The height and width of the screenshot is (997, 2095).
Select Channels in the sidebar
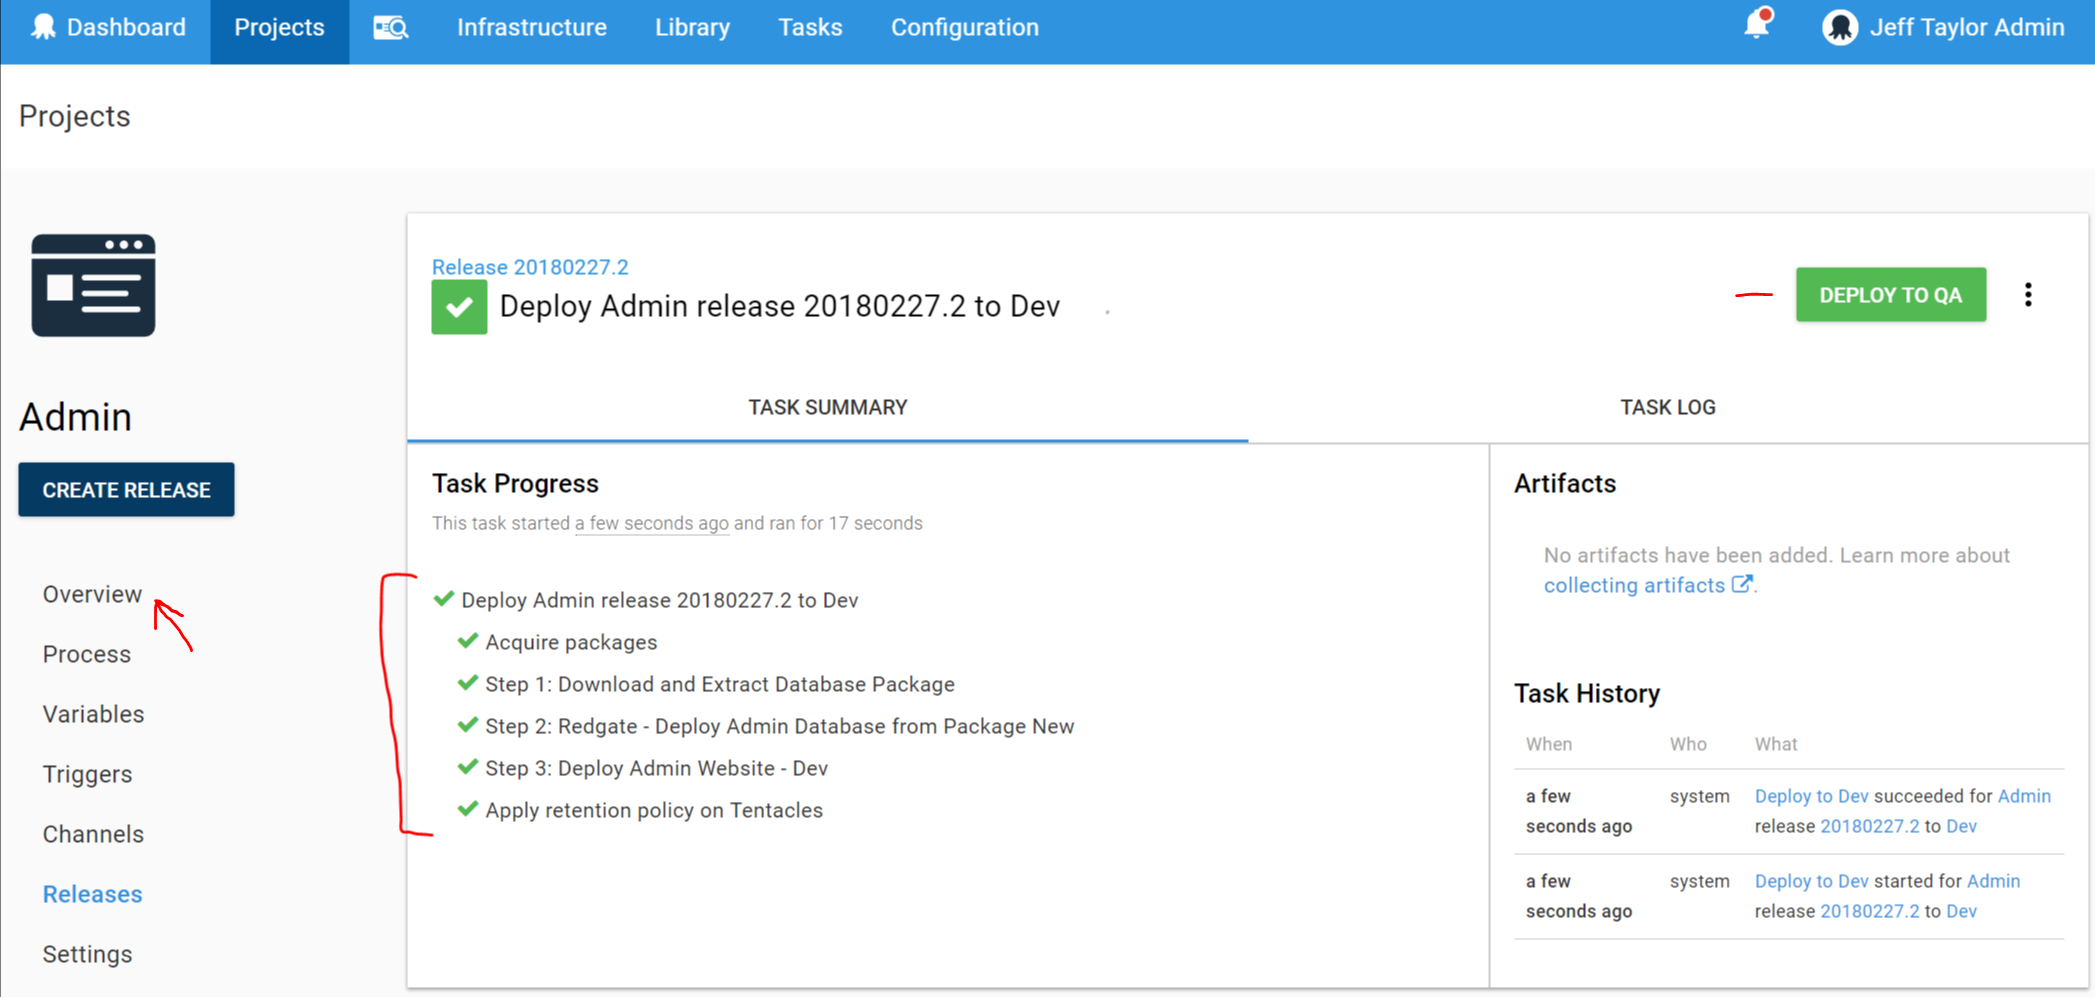[x=93, y=834]
